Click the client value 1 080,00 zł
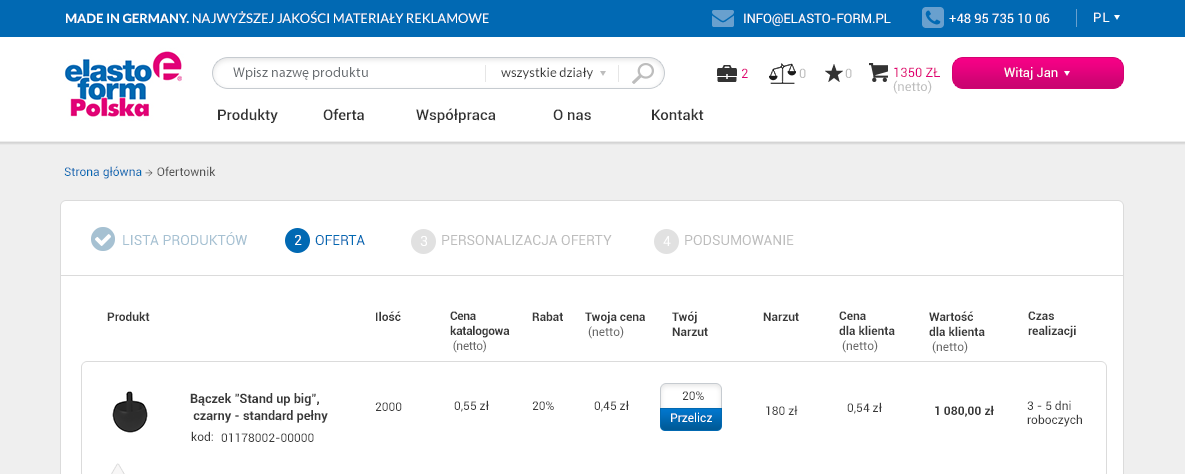The width and height of the screenshot is (1185, 474). tap(964, 411)
